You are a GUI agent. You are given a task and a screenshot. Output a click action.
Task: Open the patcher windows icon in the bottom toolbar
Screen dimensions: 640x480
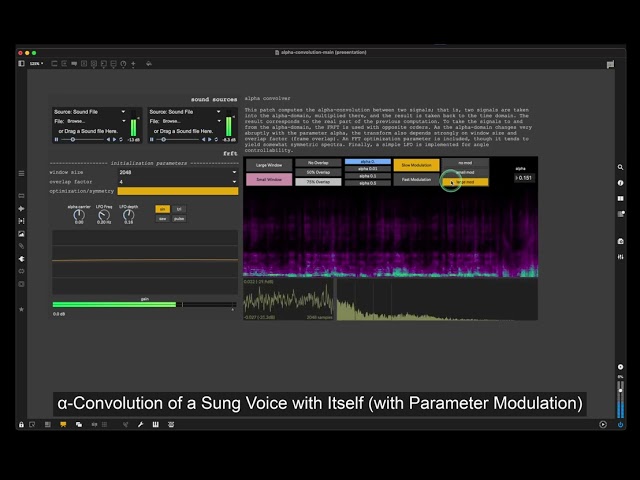[79, 424]
